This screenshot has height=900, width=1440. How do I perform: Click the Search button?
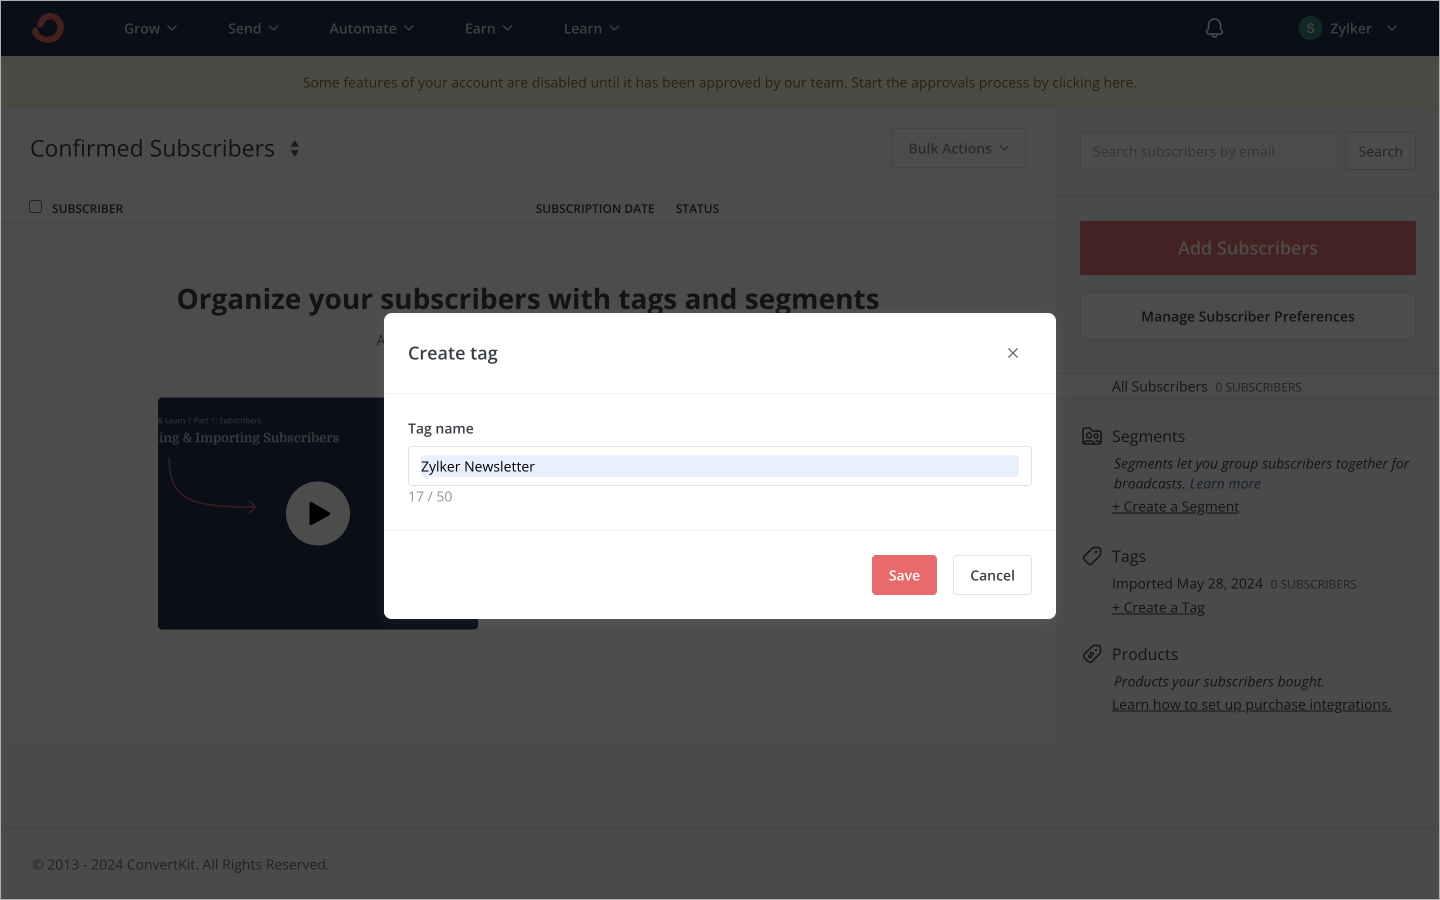click(x=1380, y=151)
